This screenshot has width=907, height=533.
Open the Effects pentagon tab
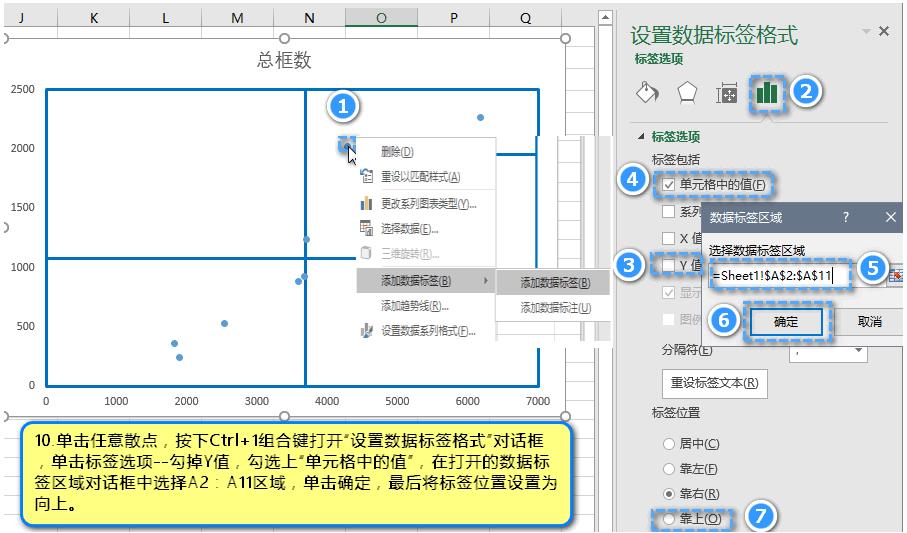[686, 93]
